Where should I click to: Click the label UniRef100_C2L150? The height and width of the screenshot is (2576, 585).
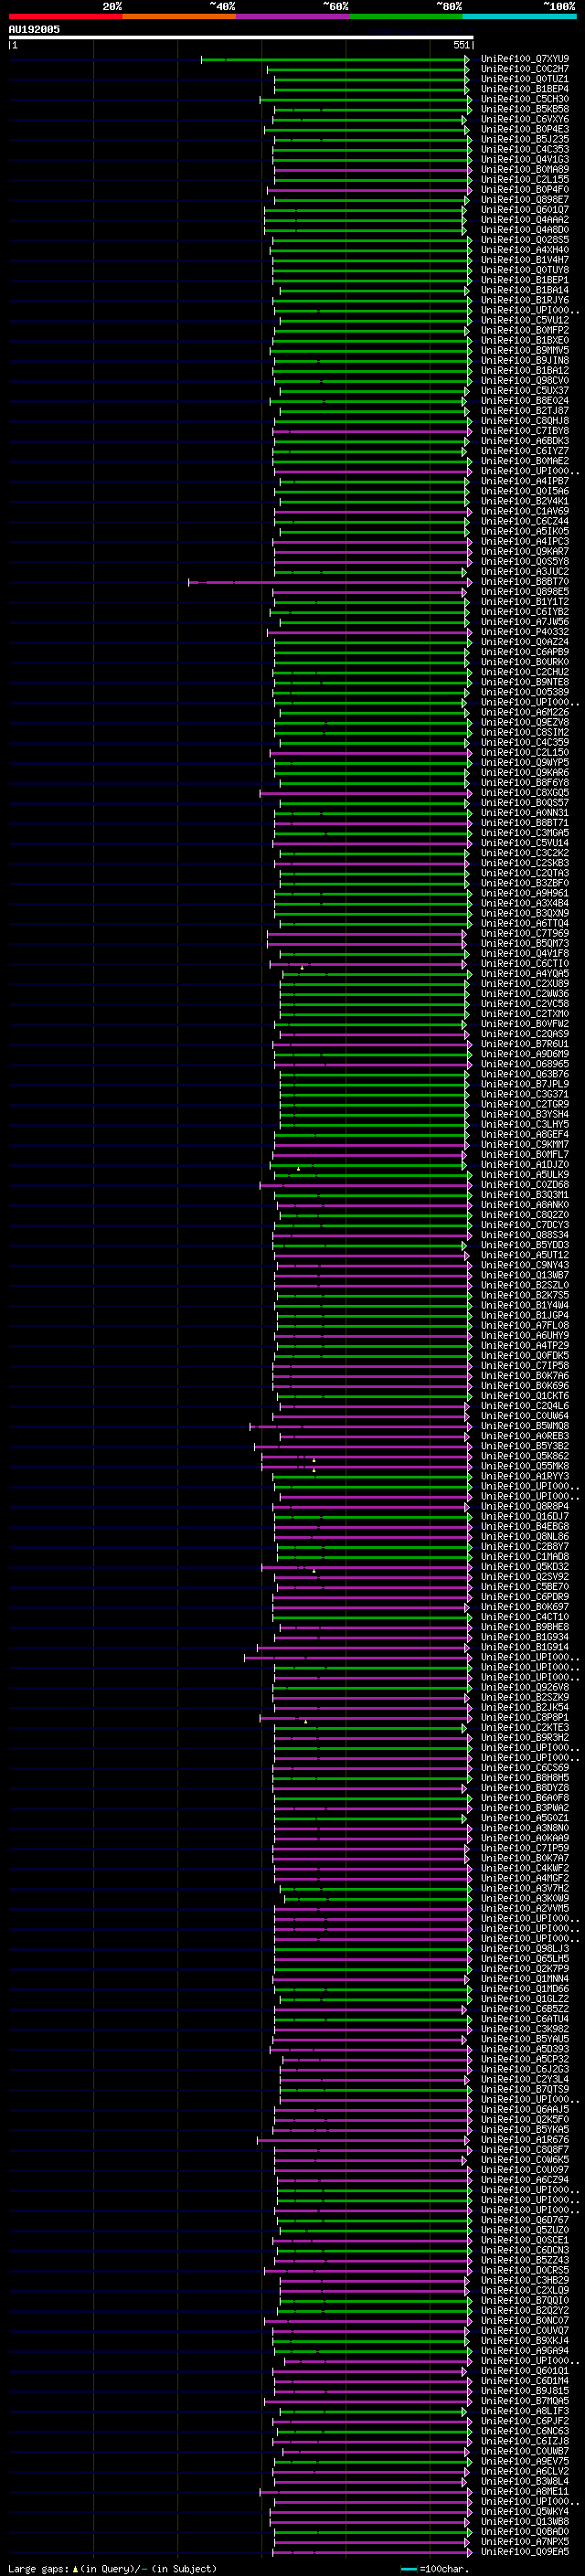pos(524,752)
